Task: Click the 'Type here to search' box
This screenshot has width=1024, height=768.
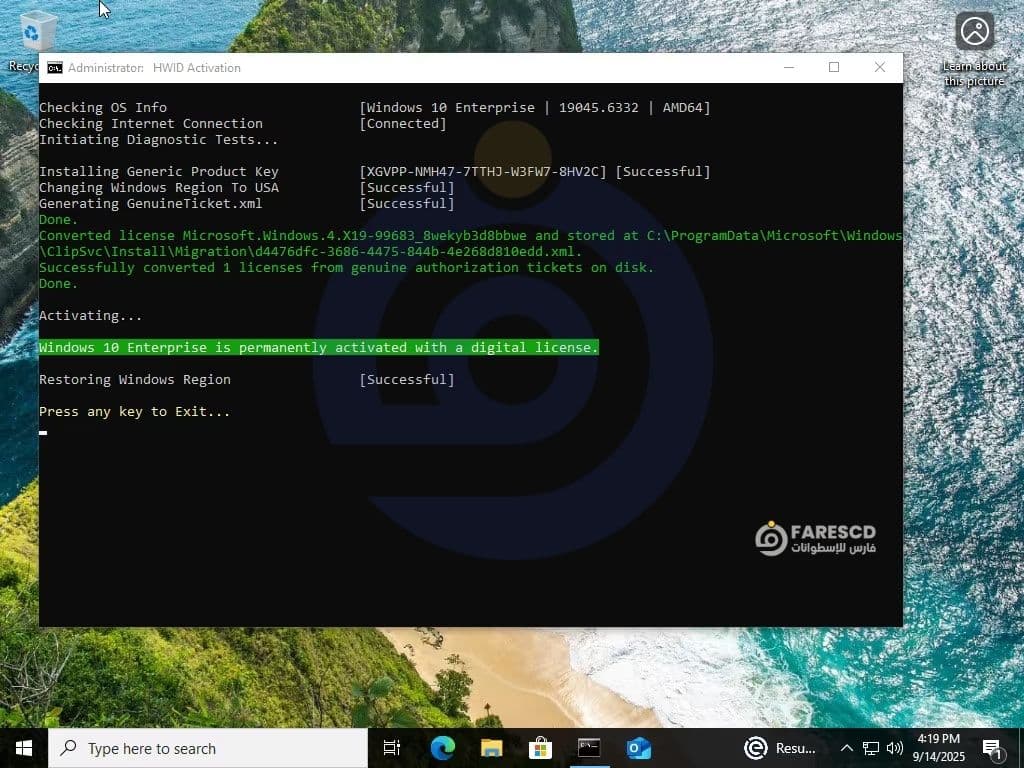Action: click(x=208, y=748)
